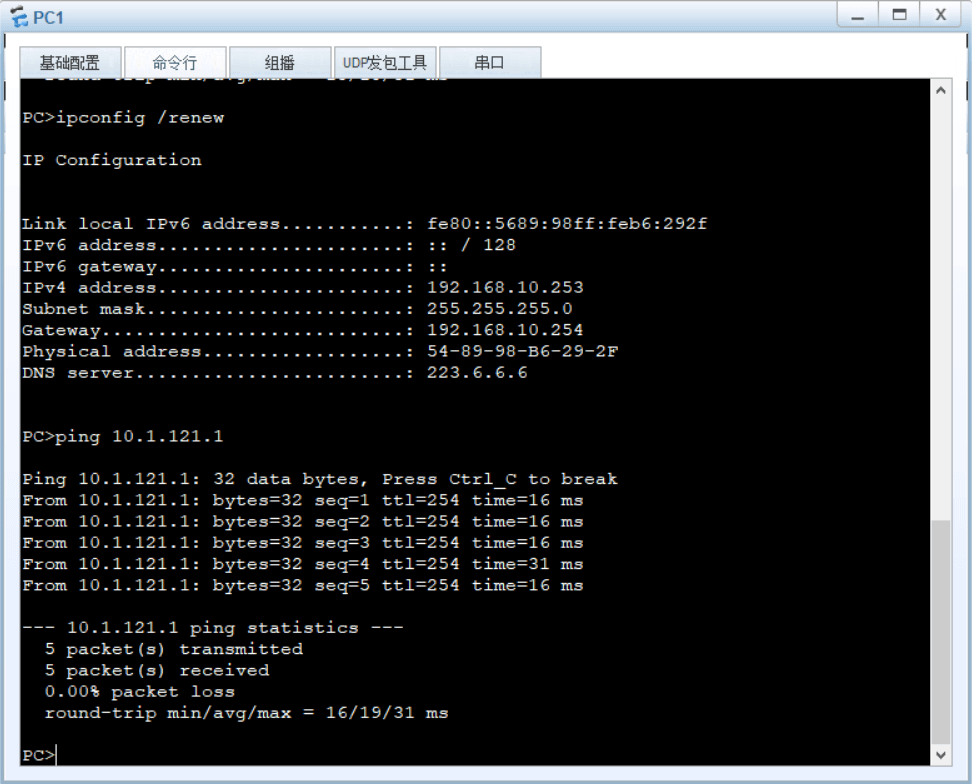
Task: Click the 'ping 10.1.121.1' command line
Action: (x=122, y=437)
